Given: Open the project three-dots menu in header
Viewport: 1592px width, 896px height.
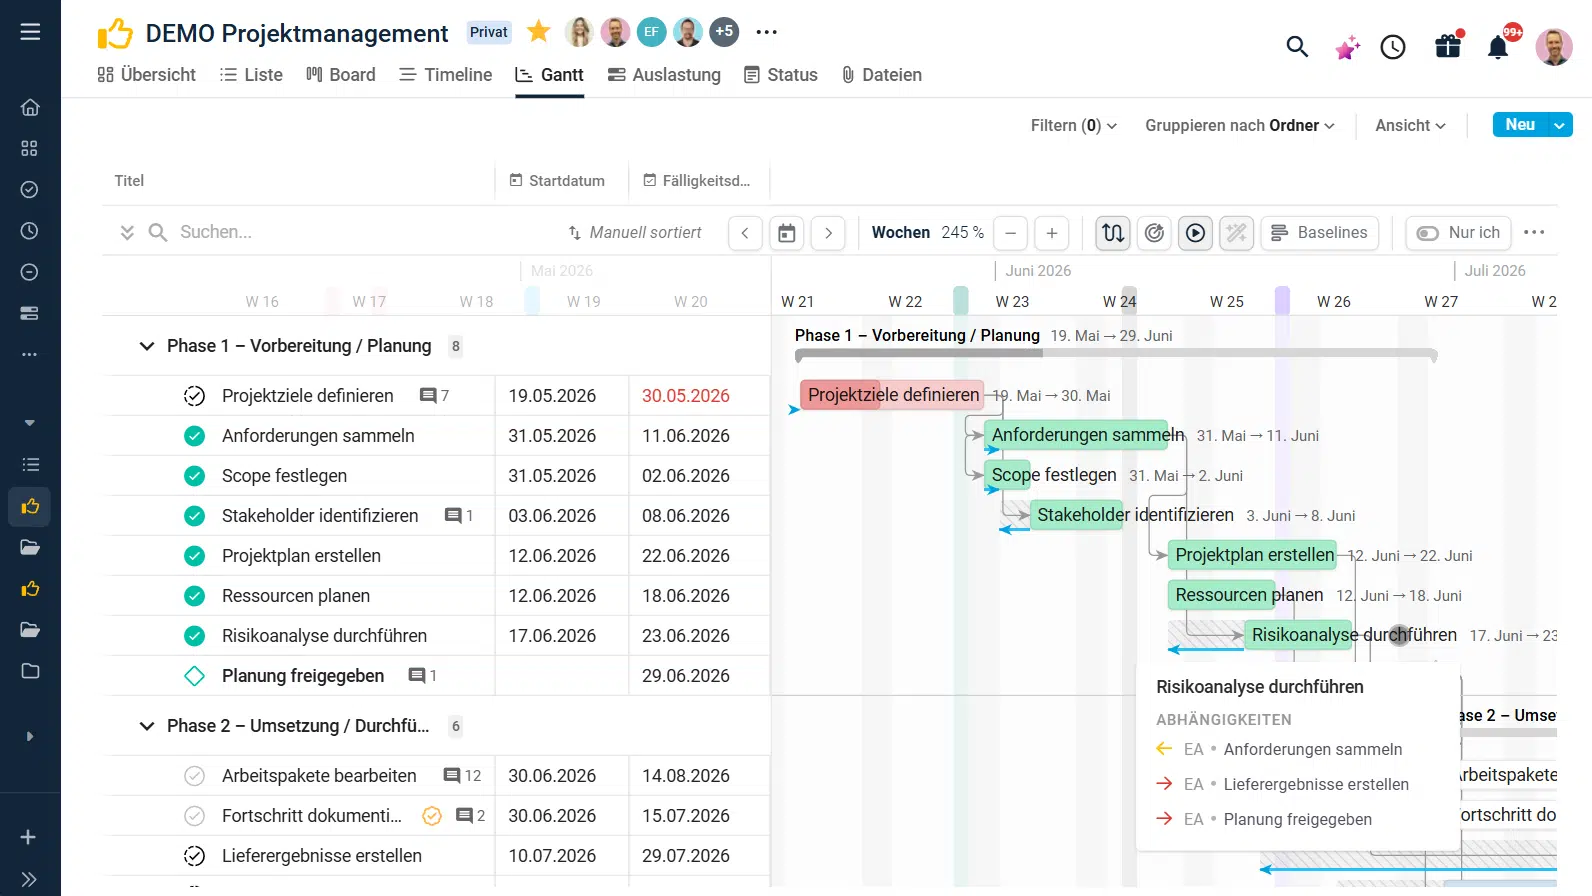Looking at the screenshot, I should (767, 32).
